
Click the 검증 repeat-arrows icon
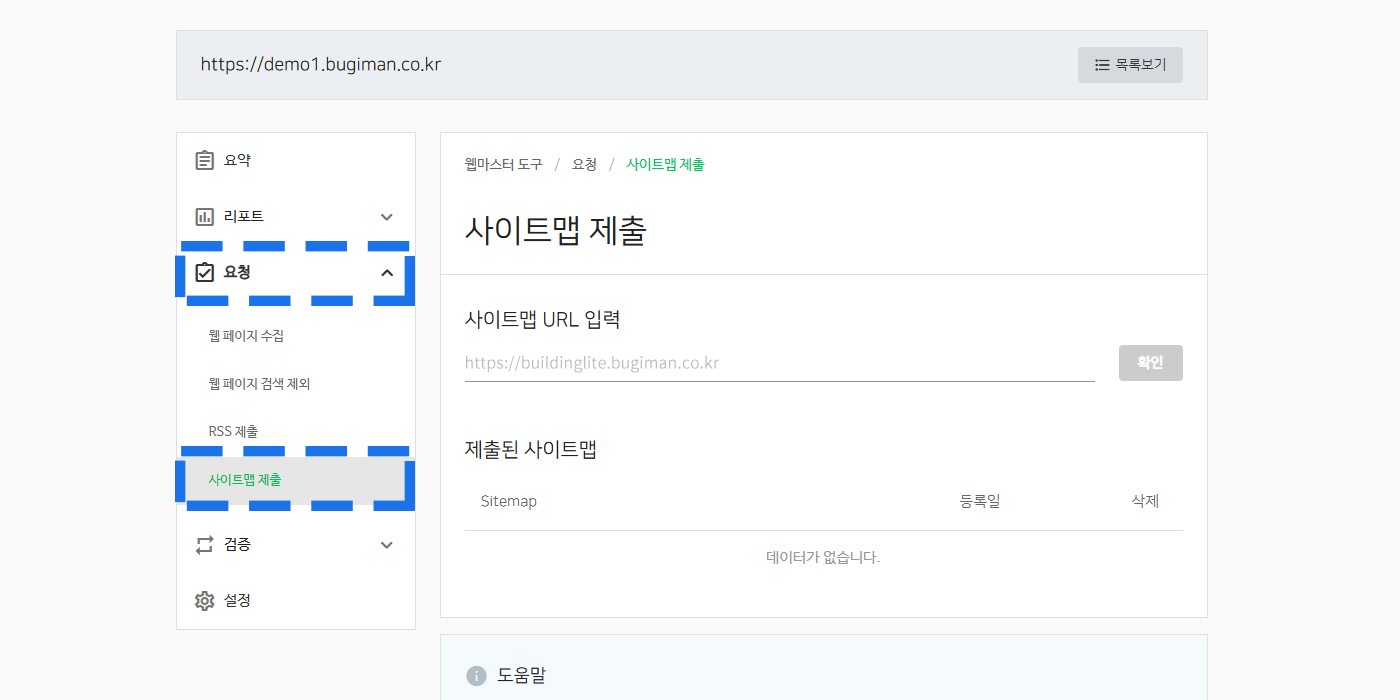click(x=204, y=544)
